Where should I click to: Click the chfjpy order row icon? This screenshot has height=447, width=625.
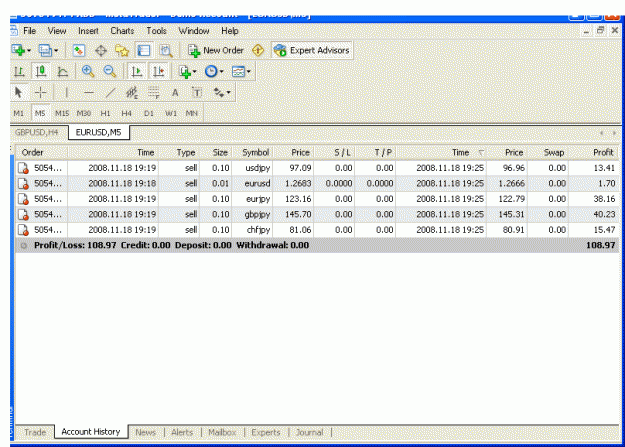(24, 230)
